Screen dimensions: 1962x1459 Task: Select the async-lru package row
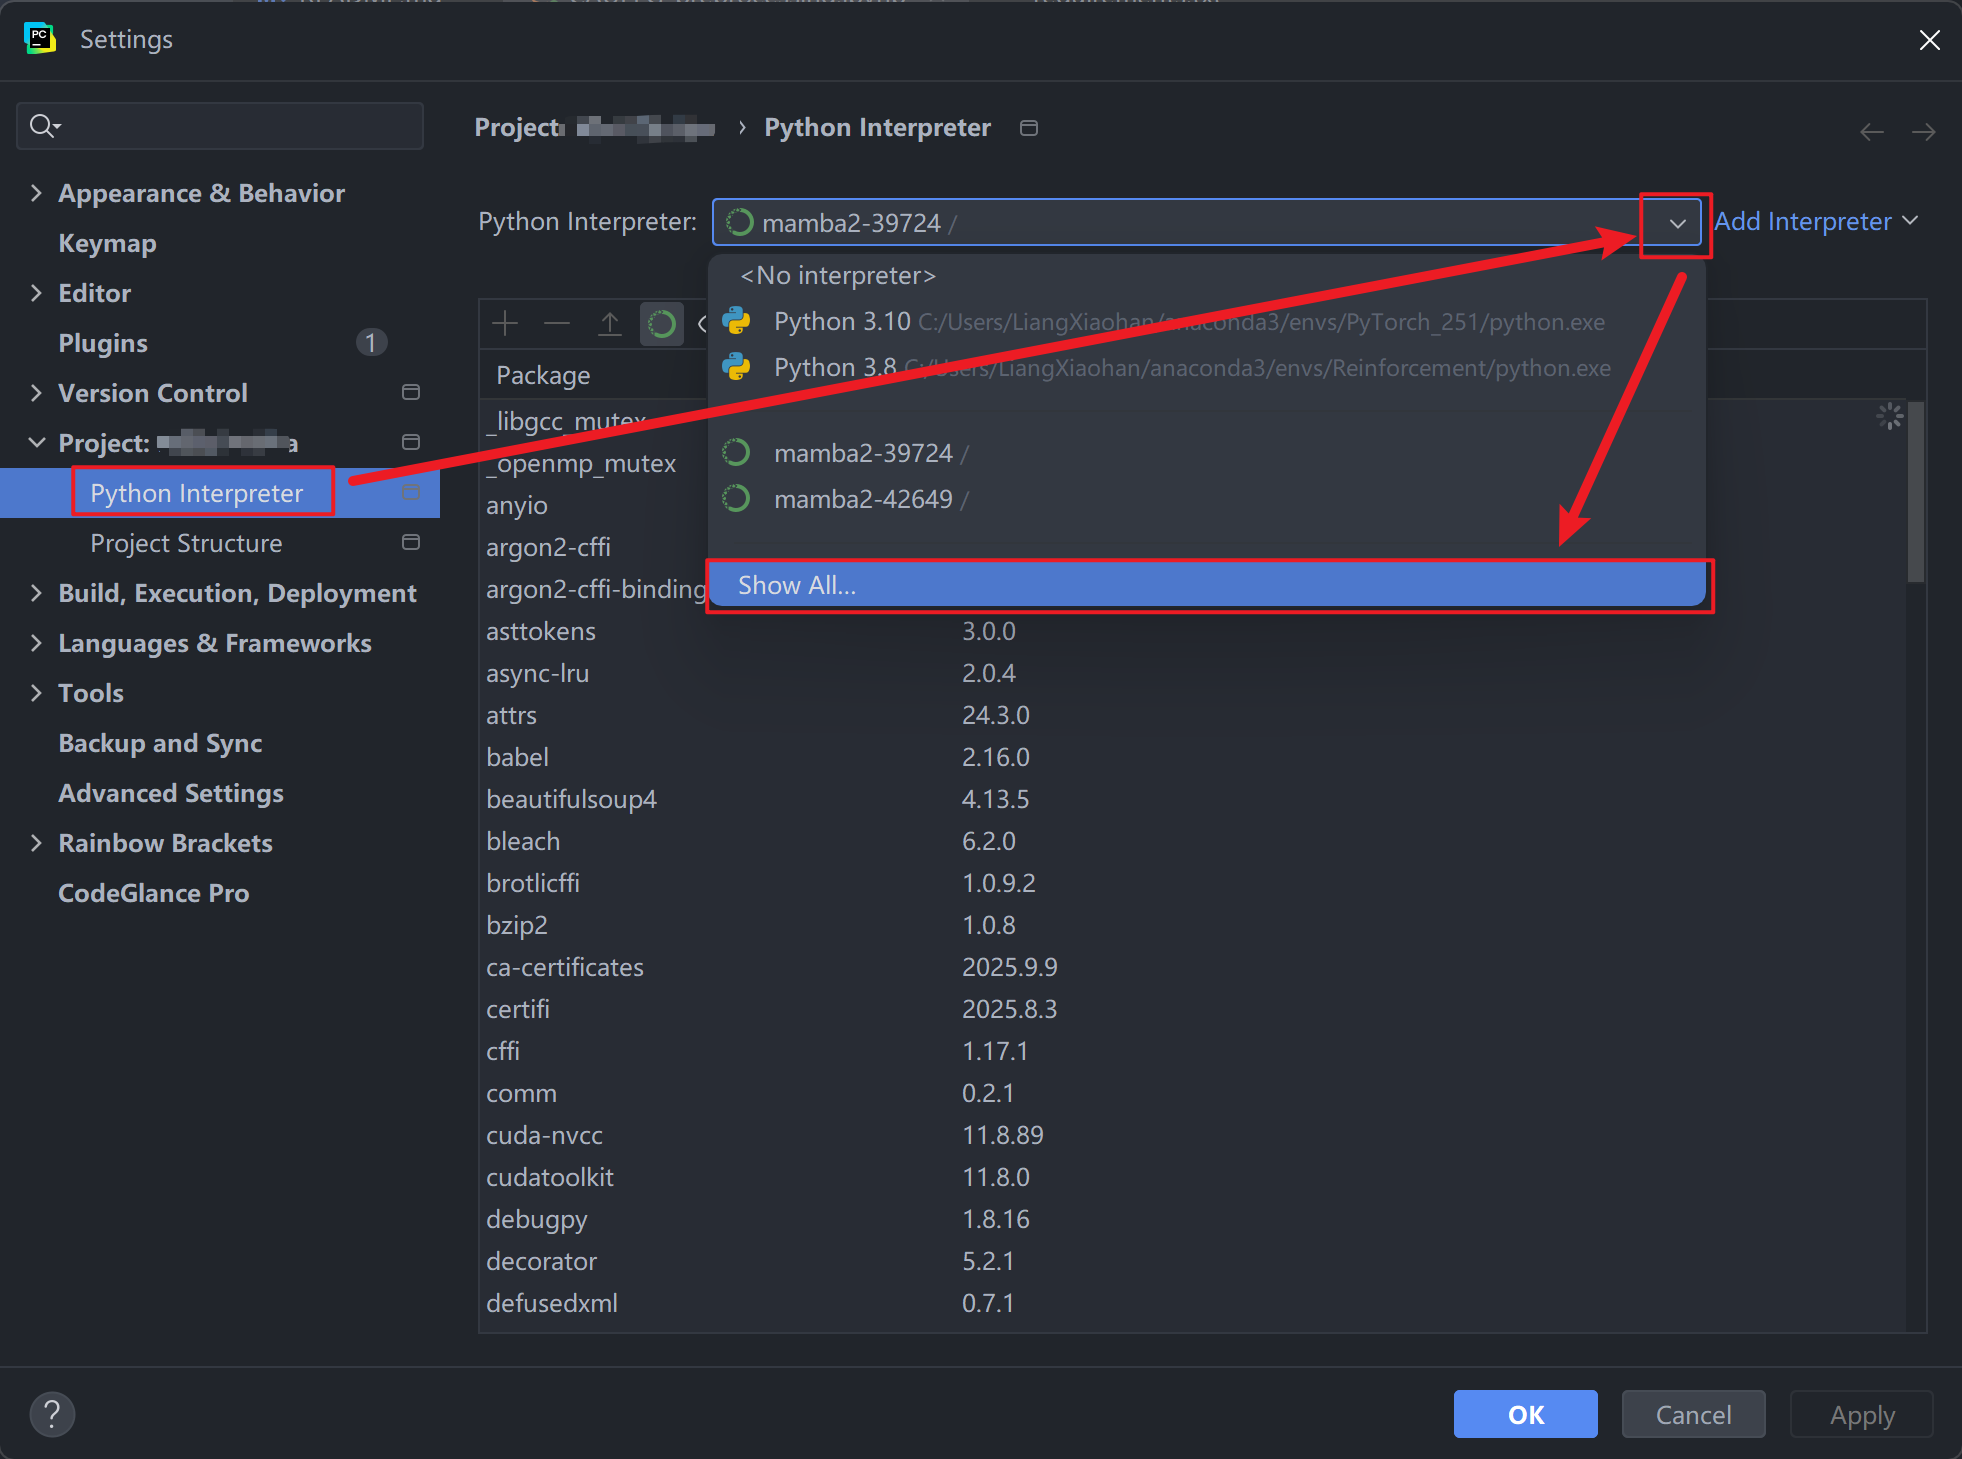click(x=1192, y=673)
